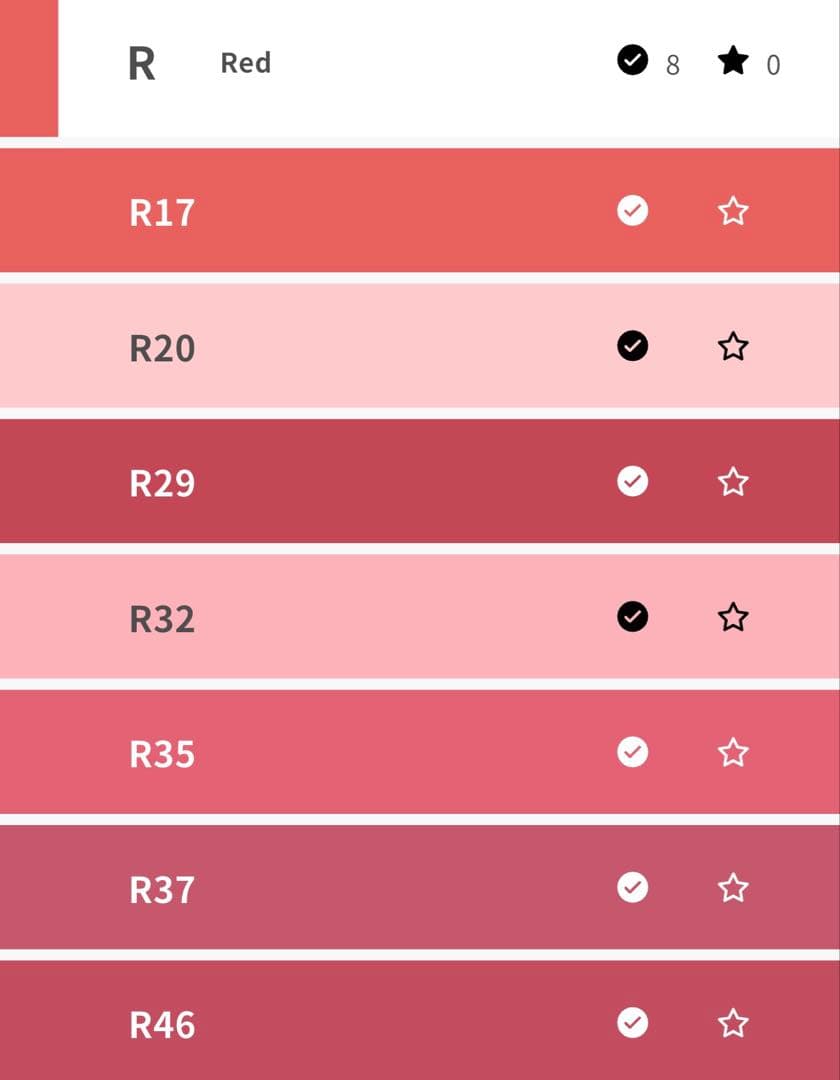Toggle the R35 owned checkmark
The height and width of the screenshot is (1080, 840).
point(632,751)
